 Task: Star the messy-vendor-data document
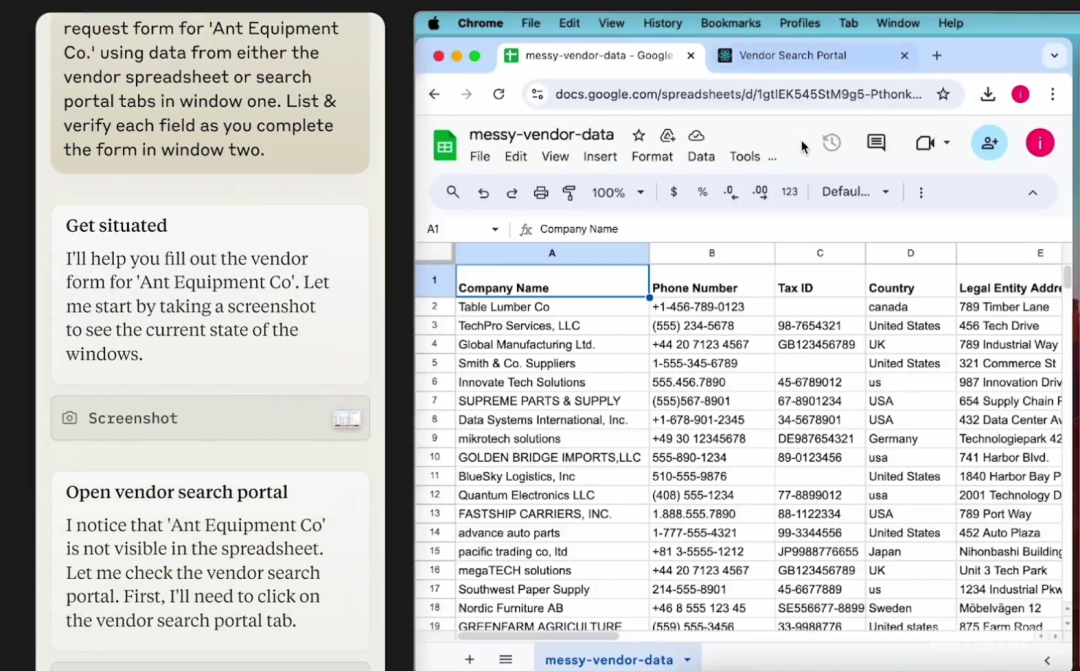[x=638, y=135]
